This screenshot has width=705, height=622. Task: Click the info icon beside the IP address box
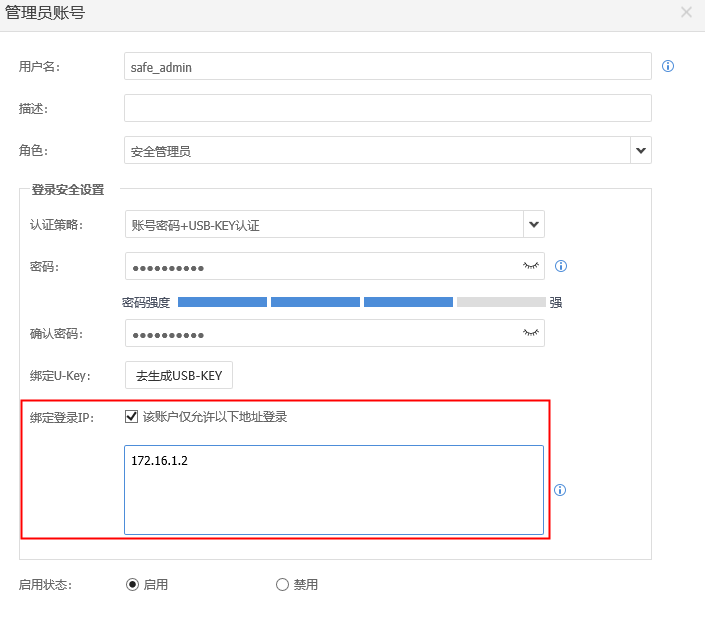(x=560, y=490)
